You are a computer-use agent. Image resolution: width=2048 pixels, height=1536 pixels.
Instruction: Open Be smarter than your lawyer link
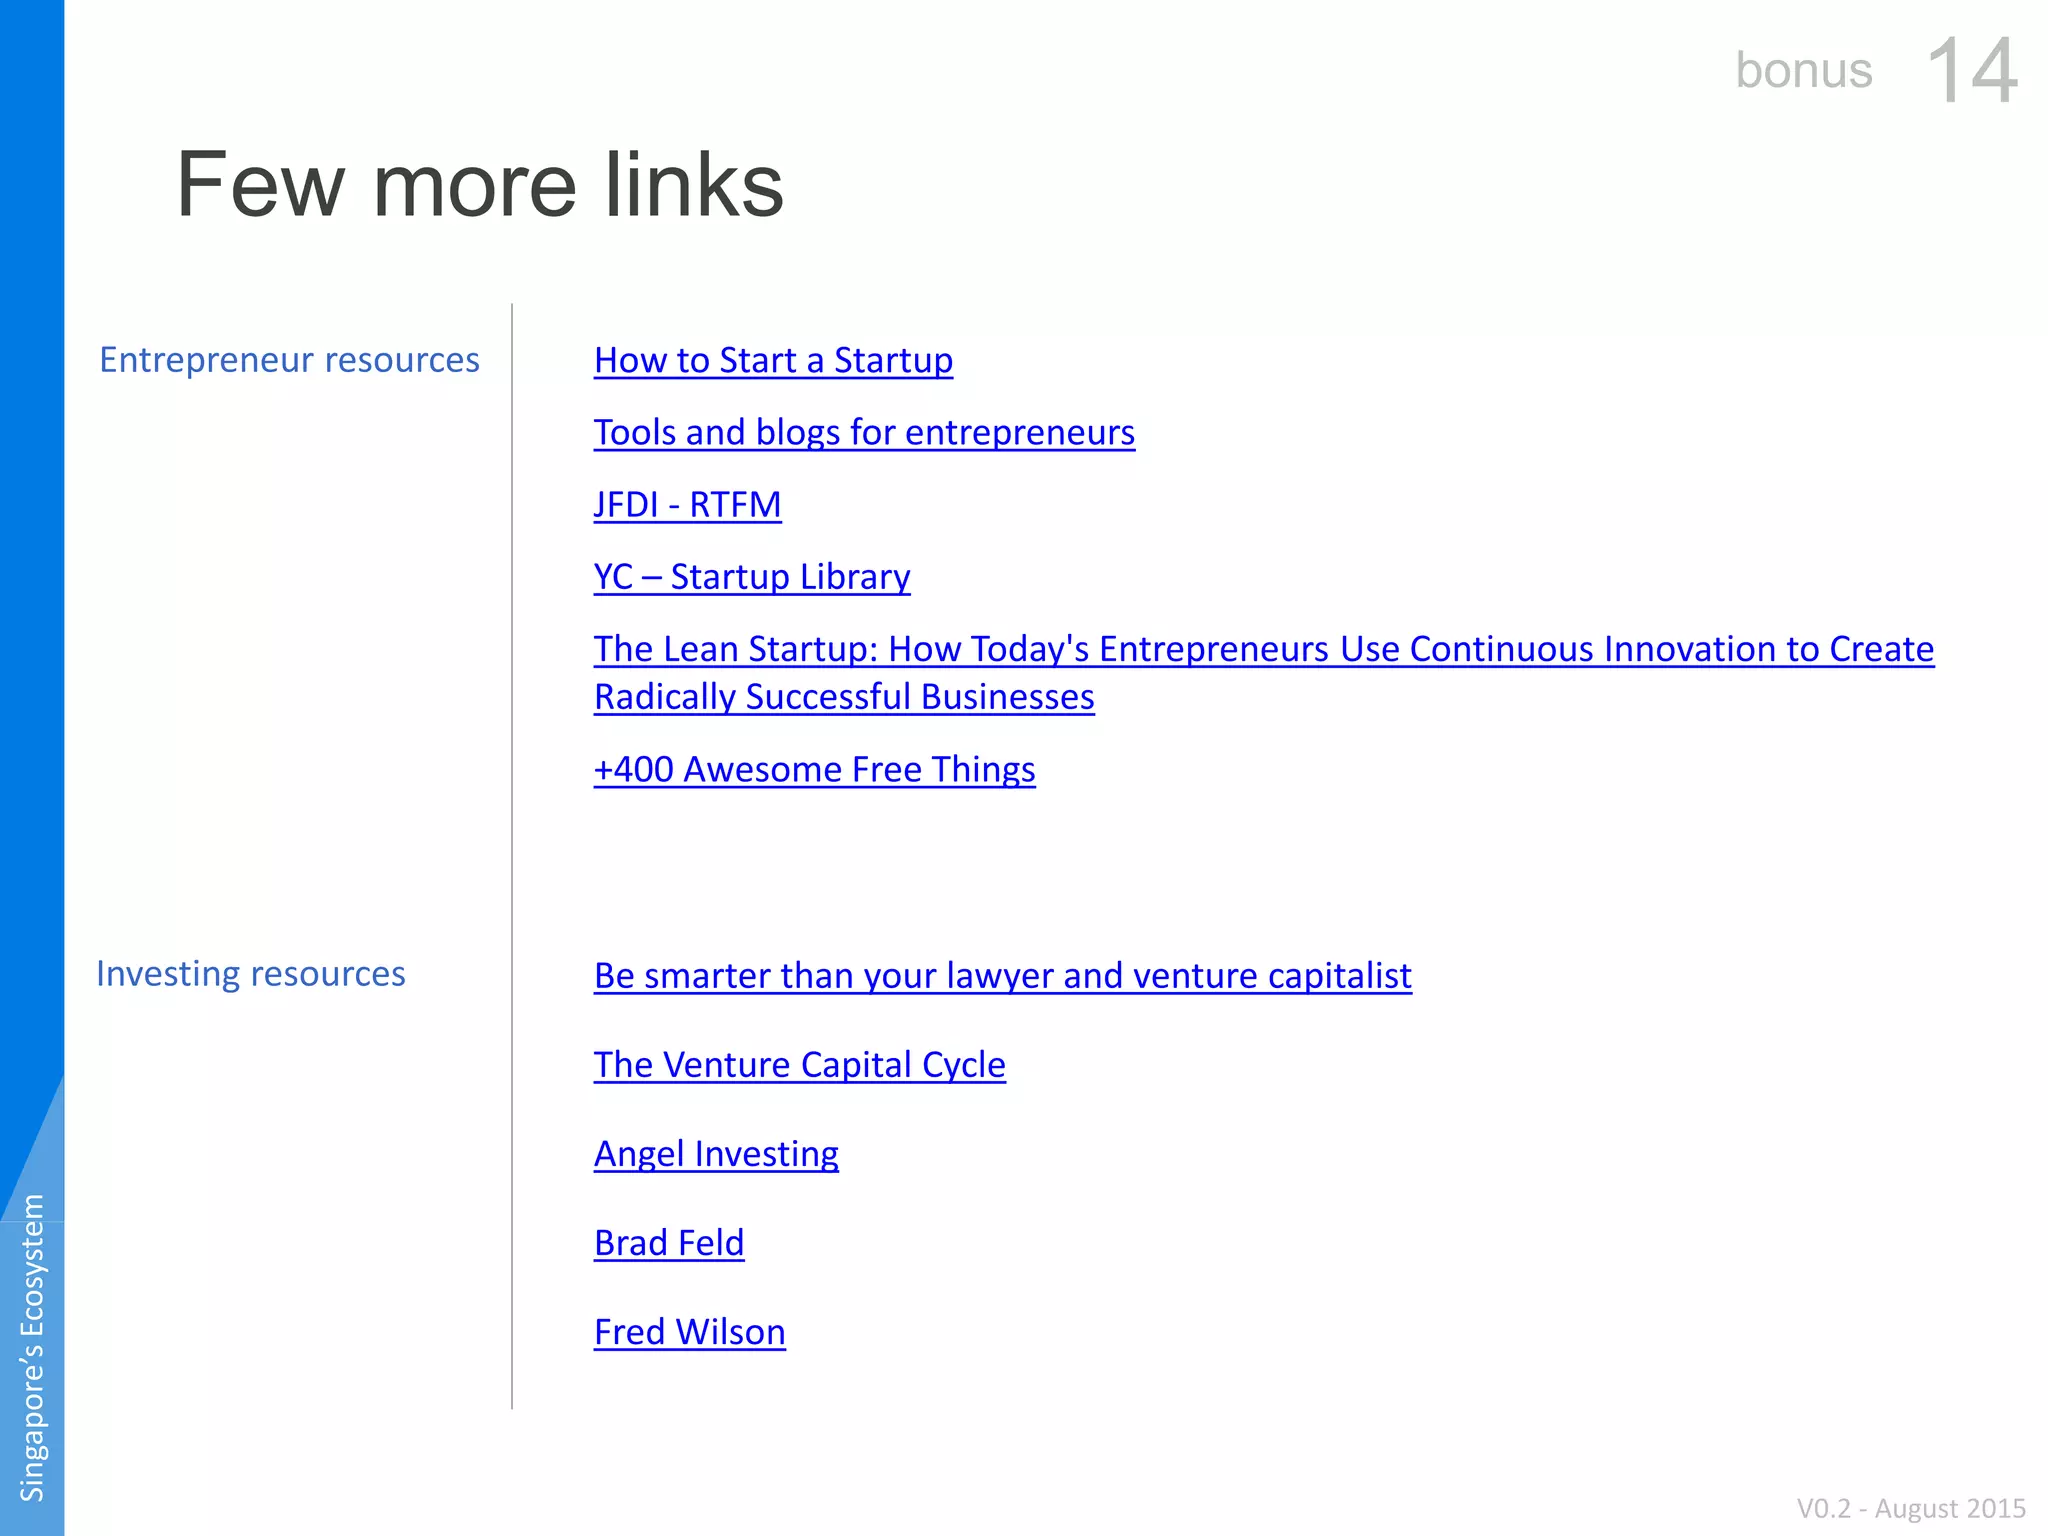click(x=1003, y=975)
